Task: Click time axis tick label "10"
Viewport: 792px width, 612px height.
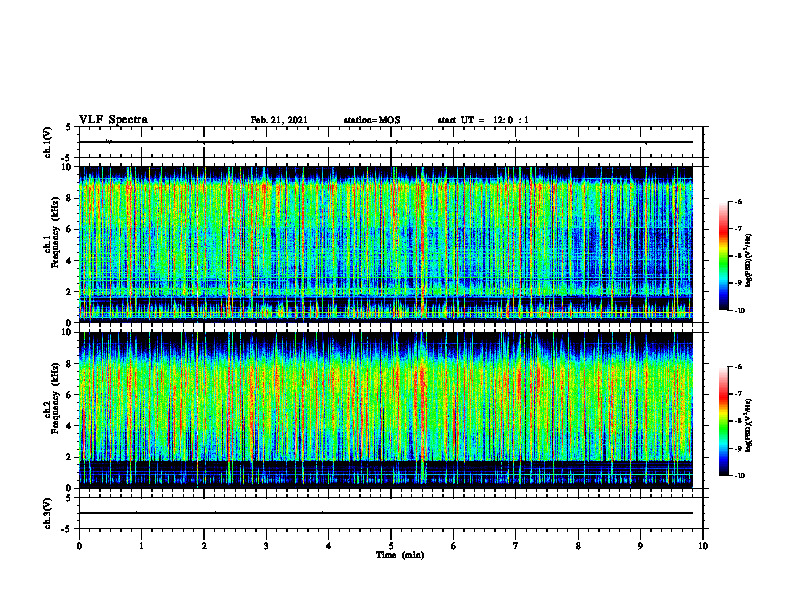Action: [703, 546]
